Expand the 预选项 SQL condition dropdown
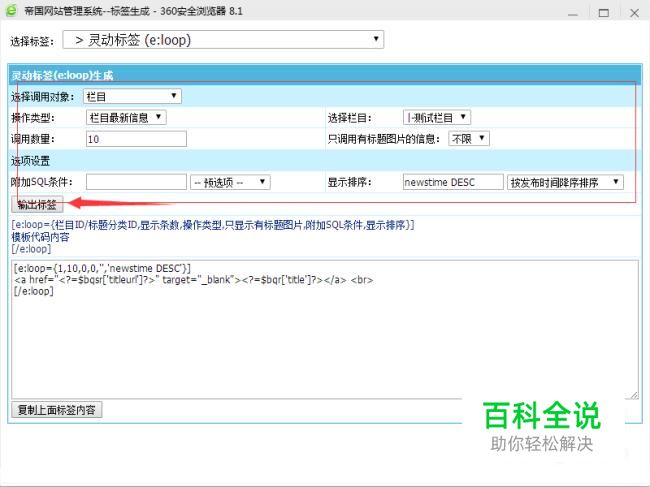The width and height of the screenshot is (650, 487). [x=230, y=182]
